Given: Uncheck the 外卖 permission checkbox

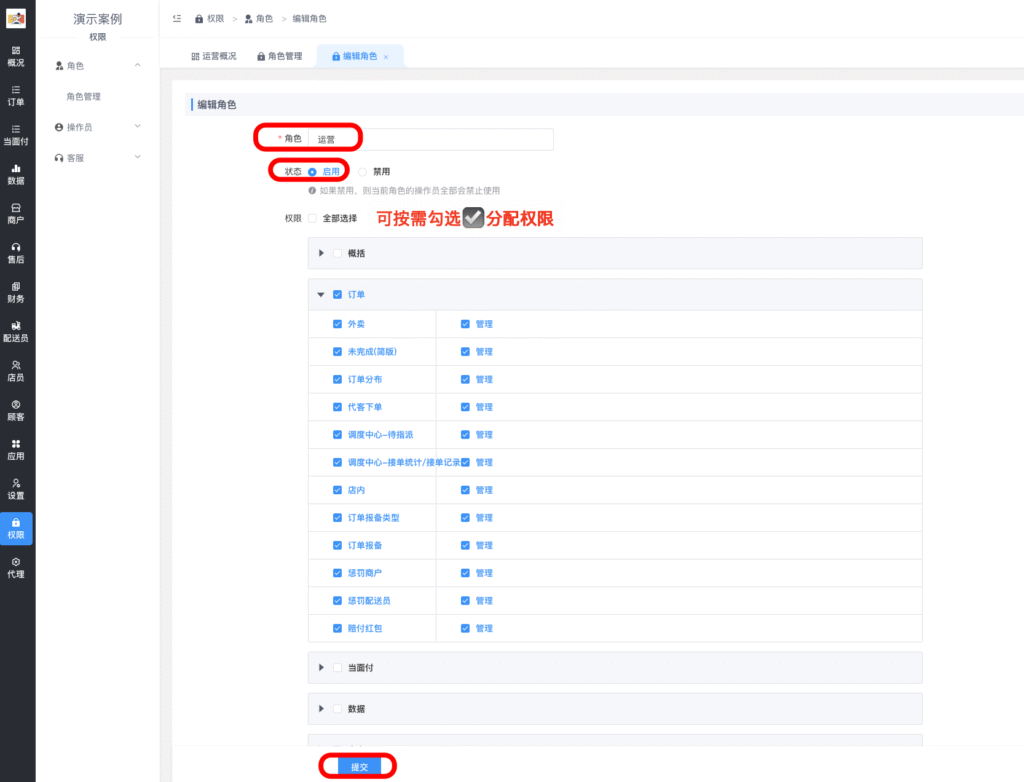Looking at the screenshot, I should click(337, 323).
